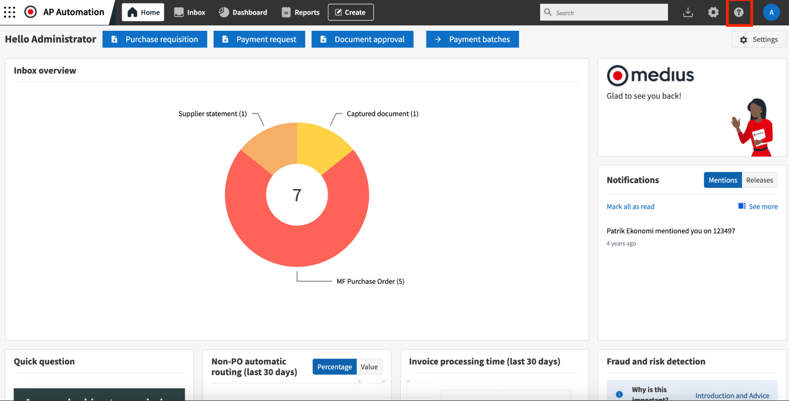Toggle routing chart to Value
This screenshot has width=789, height=401.
point(369,367)
